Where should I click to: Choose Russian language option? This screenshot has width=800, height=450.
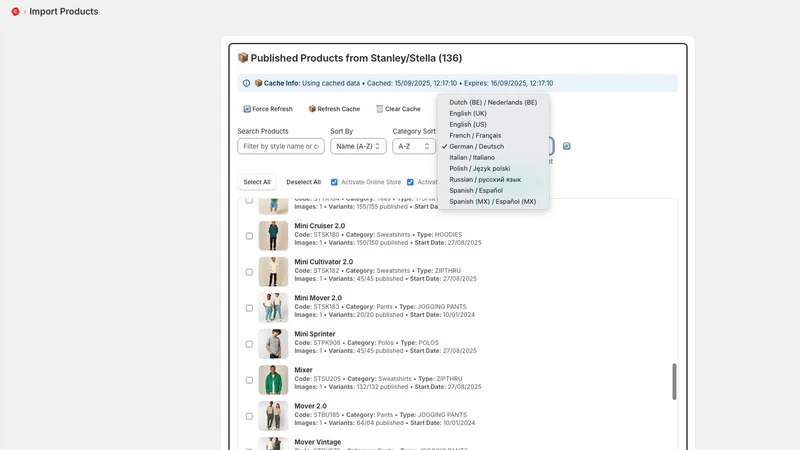click(x=493, y=180)
